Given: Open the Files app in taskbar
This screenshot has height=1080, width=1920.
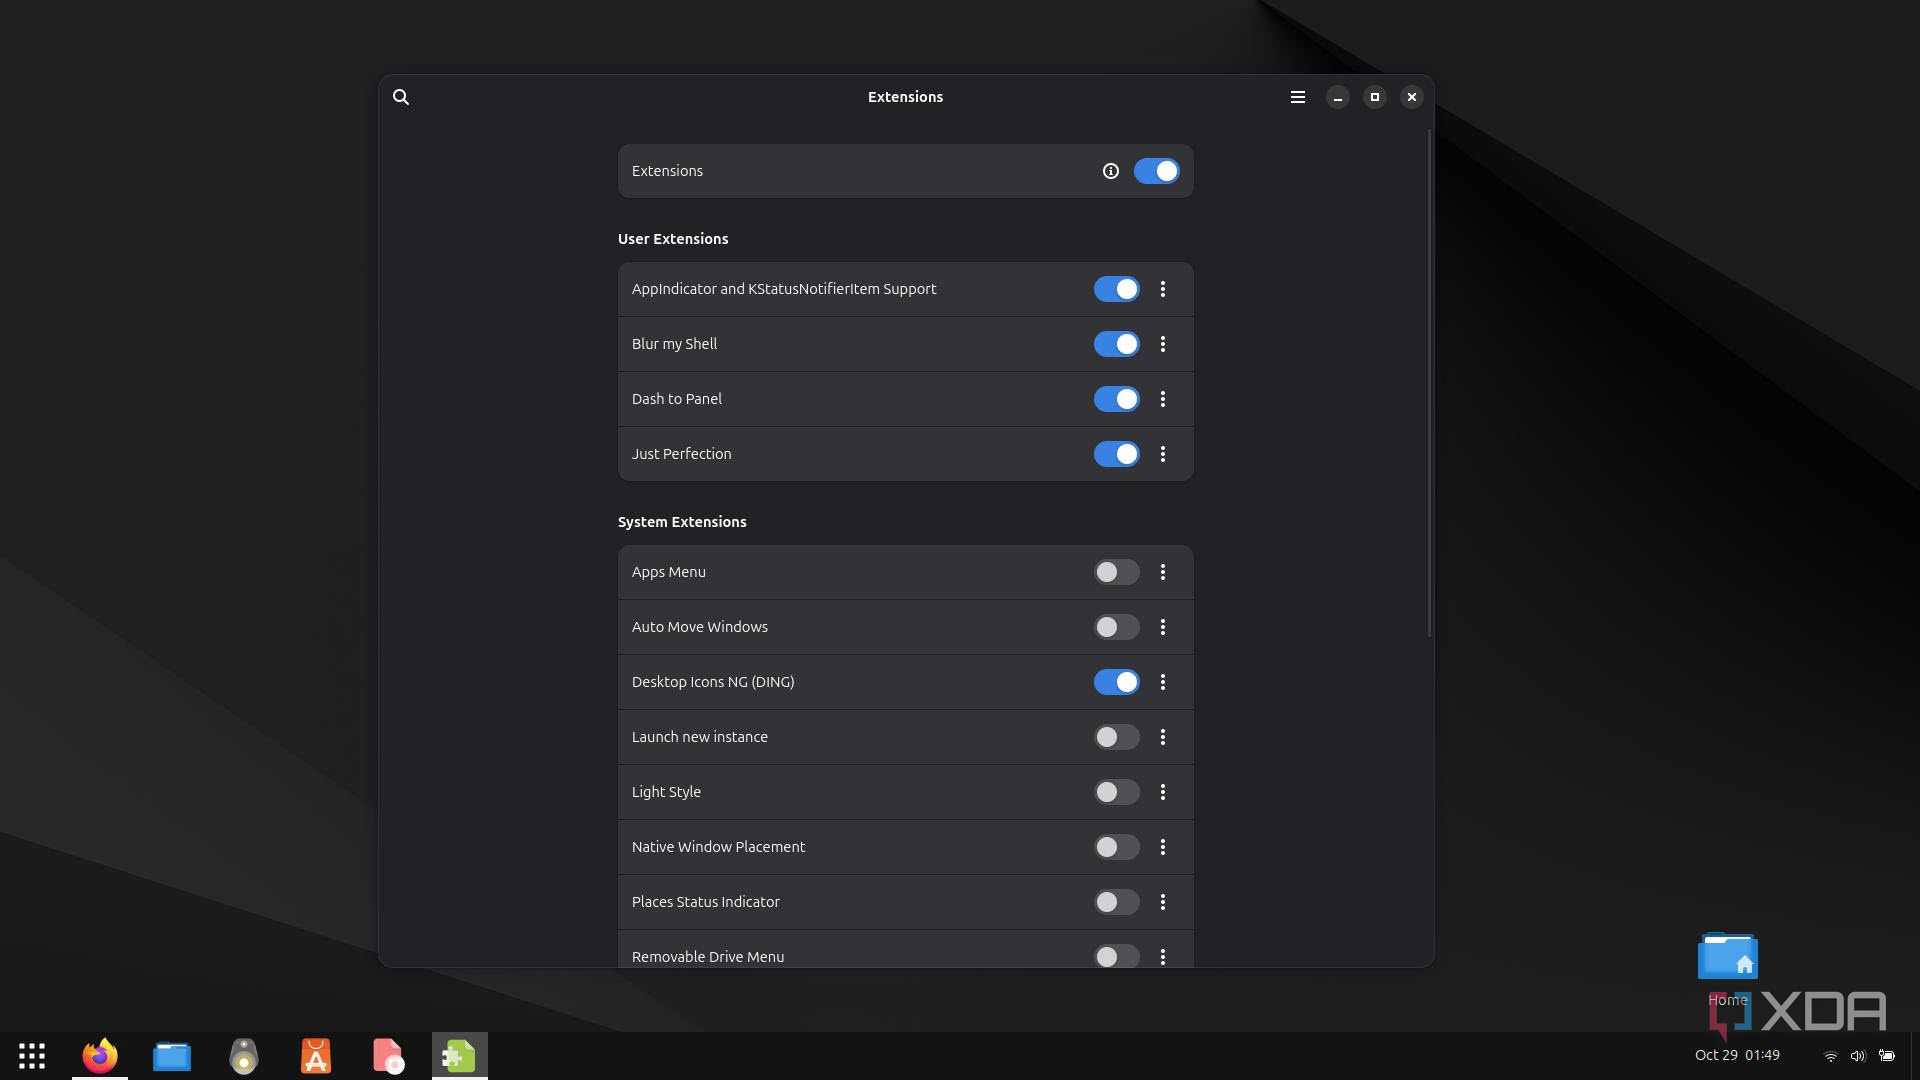Looking at the screenshot, I should [172, 1056].
